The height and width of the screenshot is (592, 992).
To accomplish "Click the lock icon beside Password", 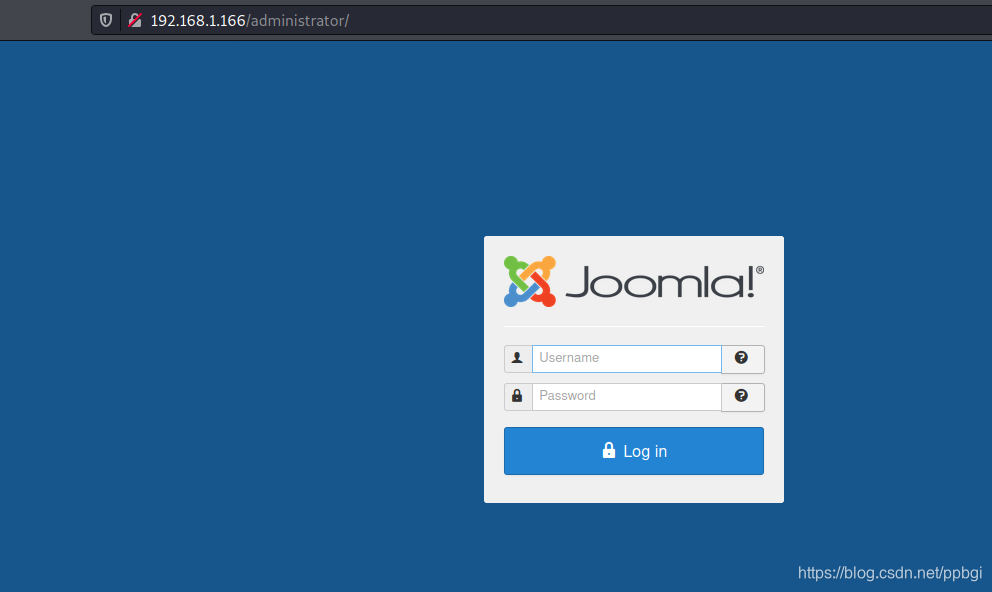I will click(518, 397).
